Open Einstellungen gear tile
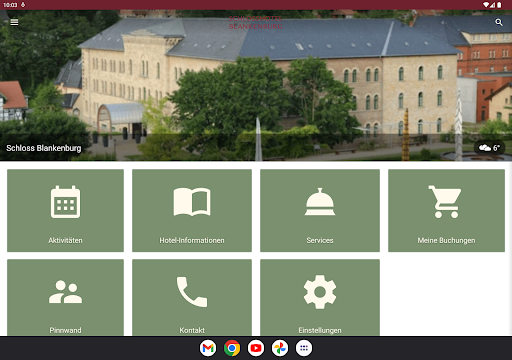Viewport: 512px width, 360px height. (320, 297)
